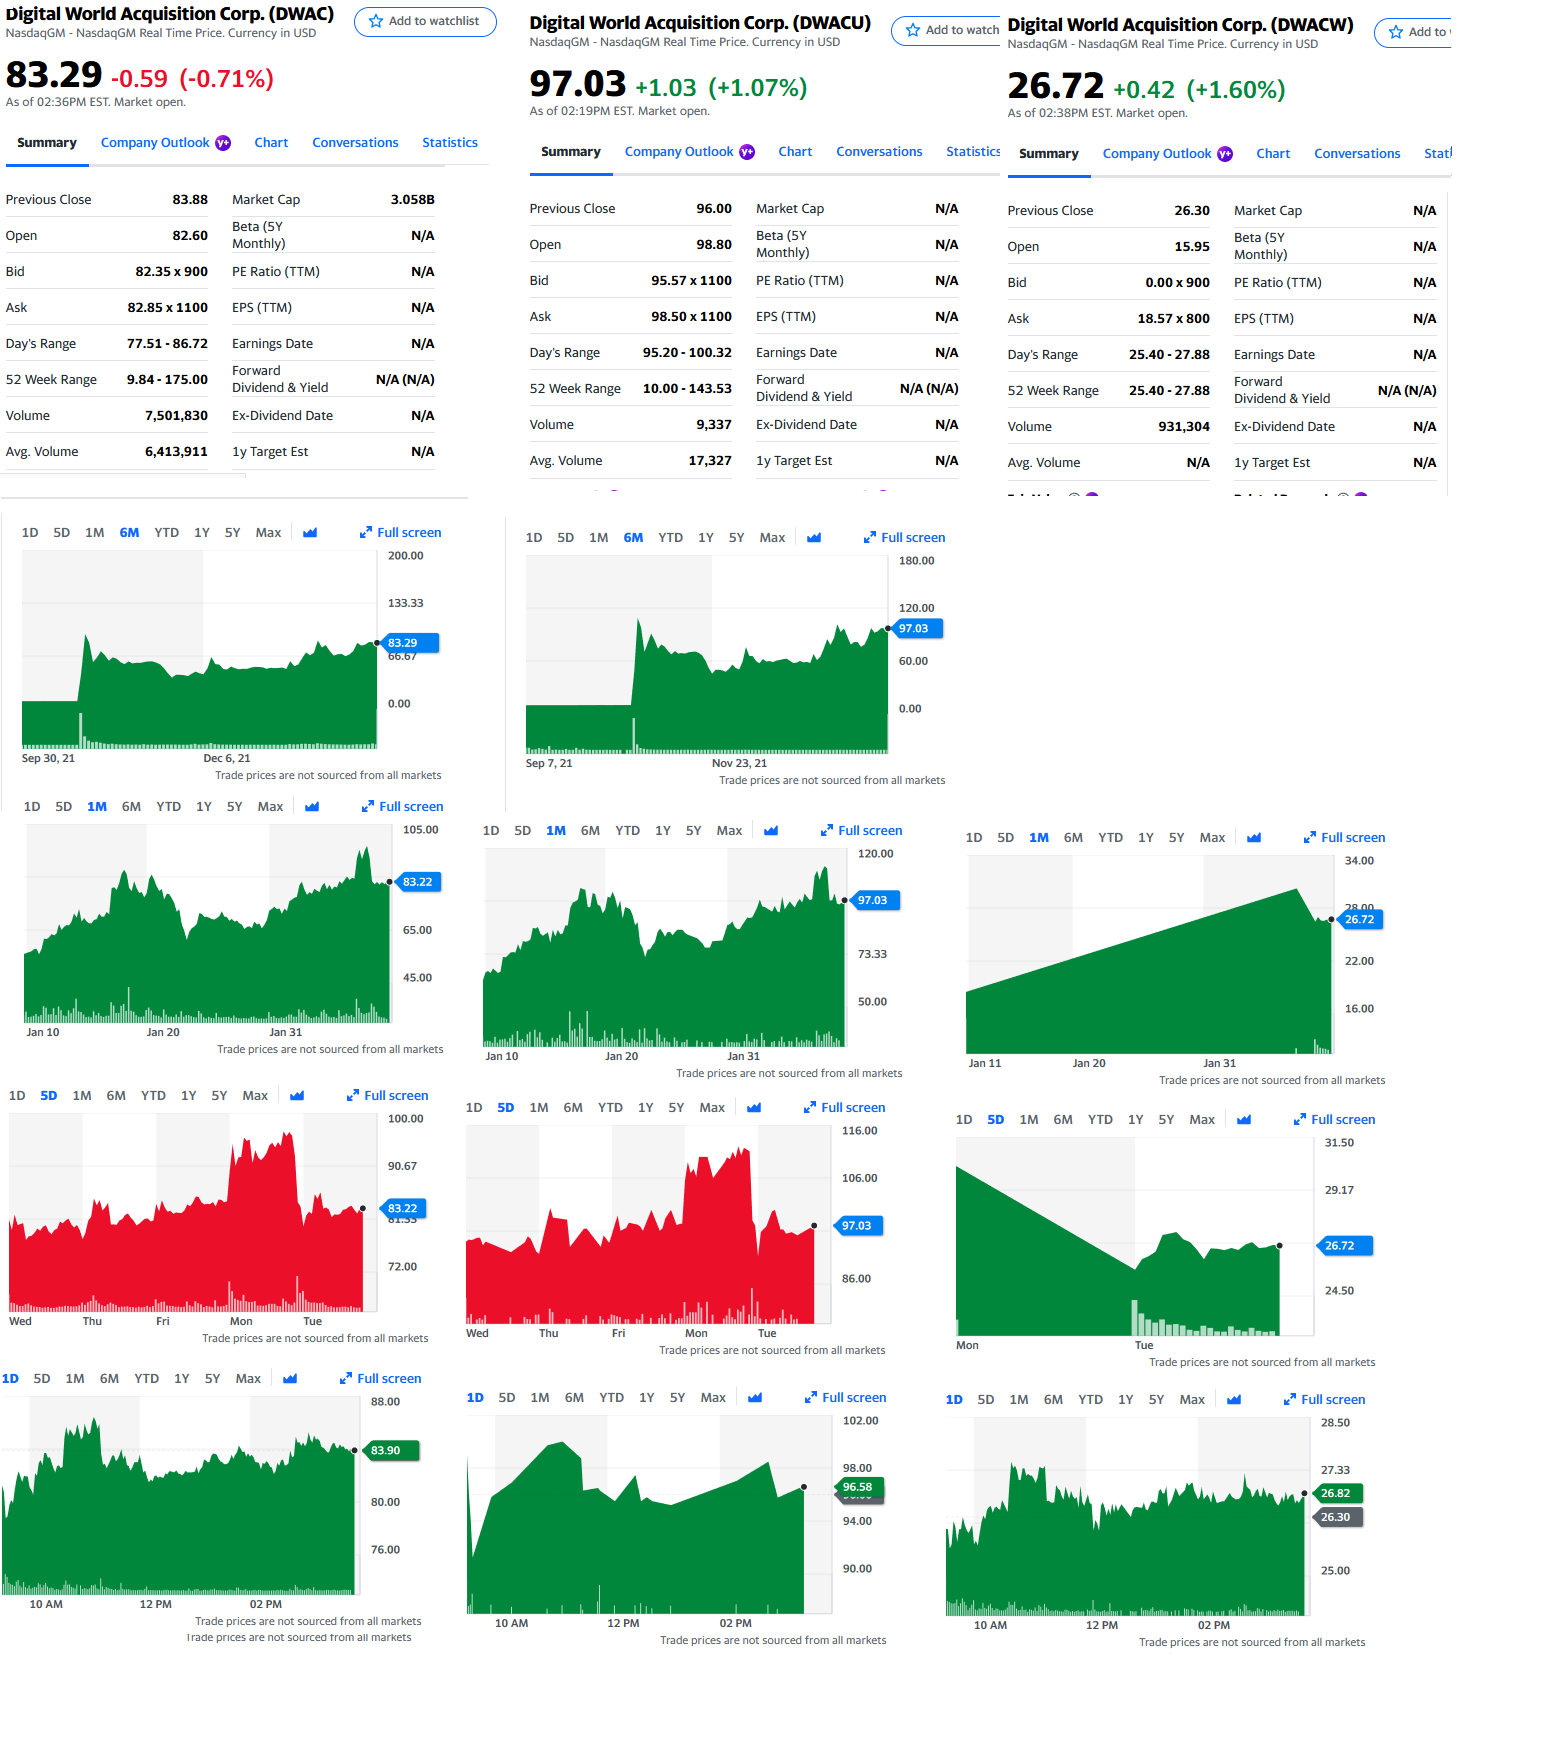This screenshot has height=1742, width=1566.
Task: Select 1M range on red DWACU 5D chart
Action: click(539, 1108)
